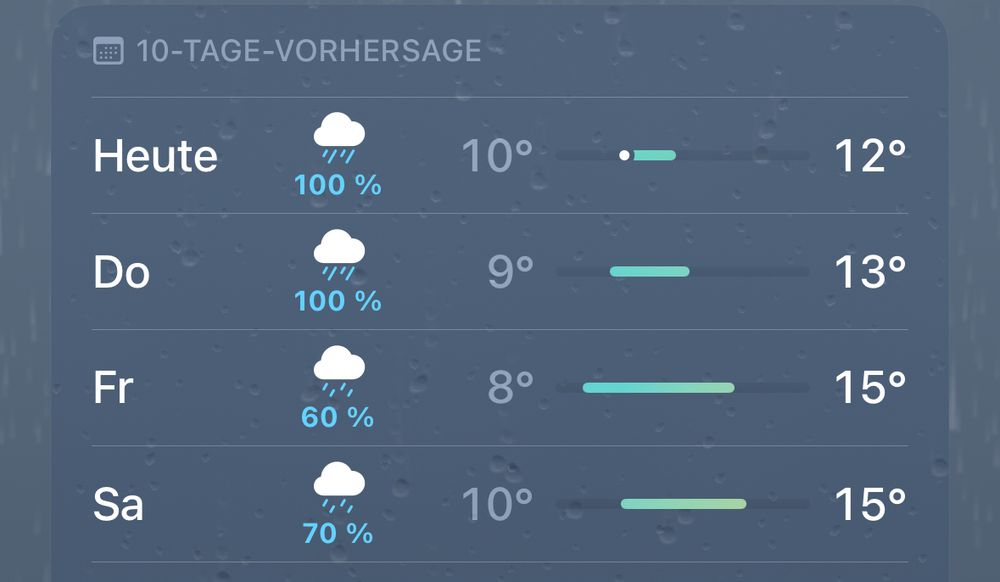The width and height of the screenshot is (1000, 582).
Task: Expand the Sa daily forecast details
Action: tap(500, 502)
